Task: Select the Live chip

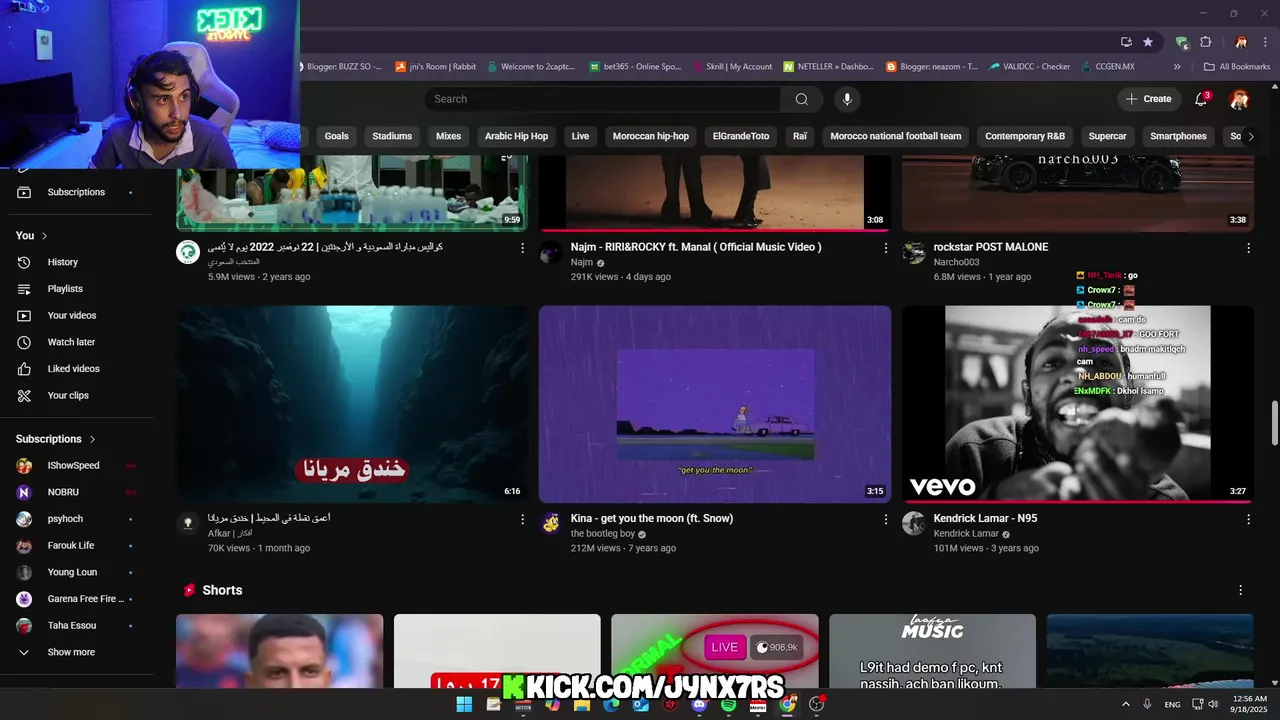Action: coord(580,136)
